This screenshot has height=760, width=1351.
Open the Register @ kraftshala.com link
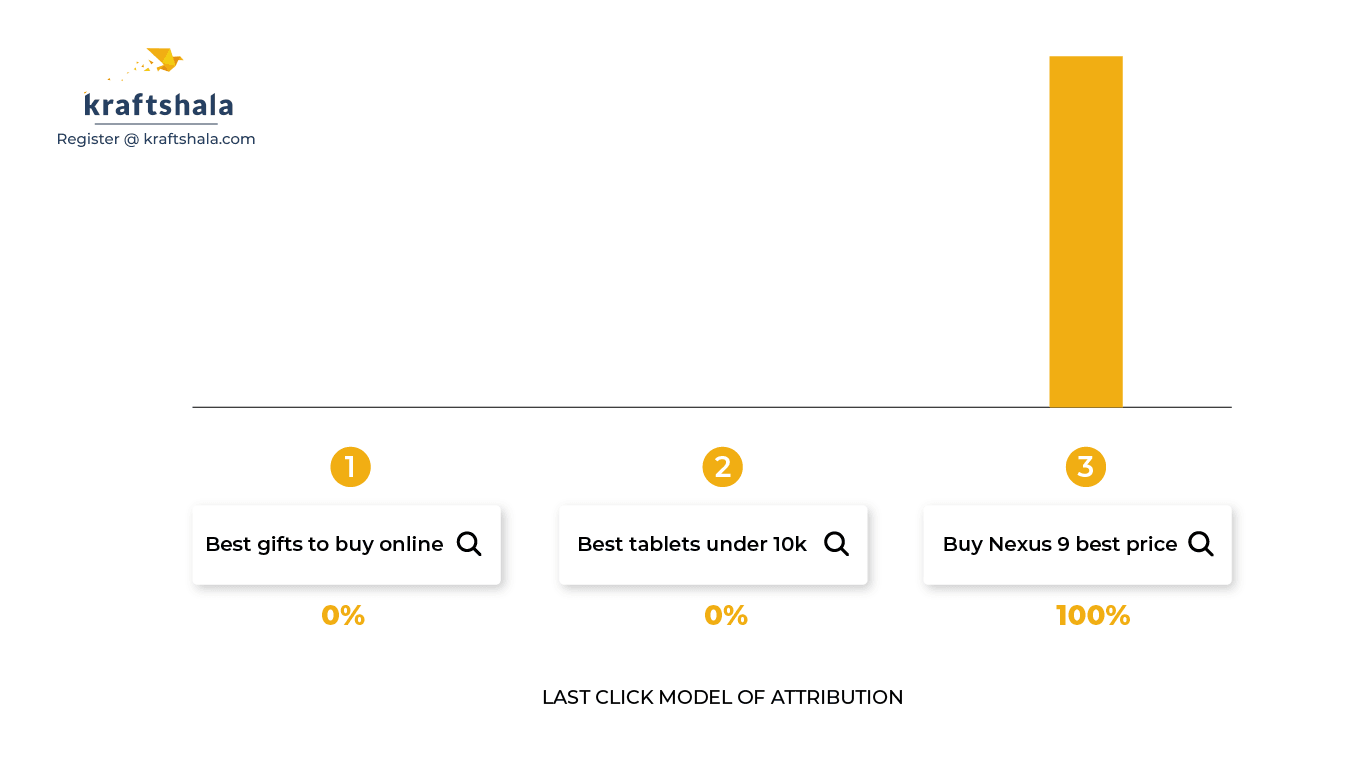click(156, 139)
